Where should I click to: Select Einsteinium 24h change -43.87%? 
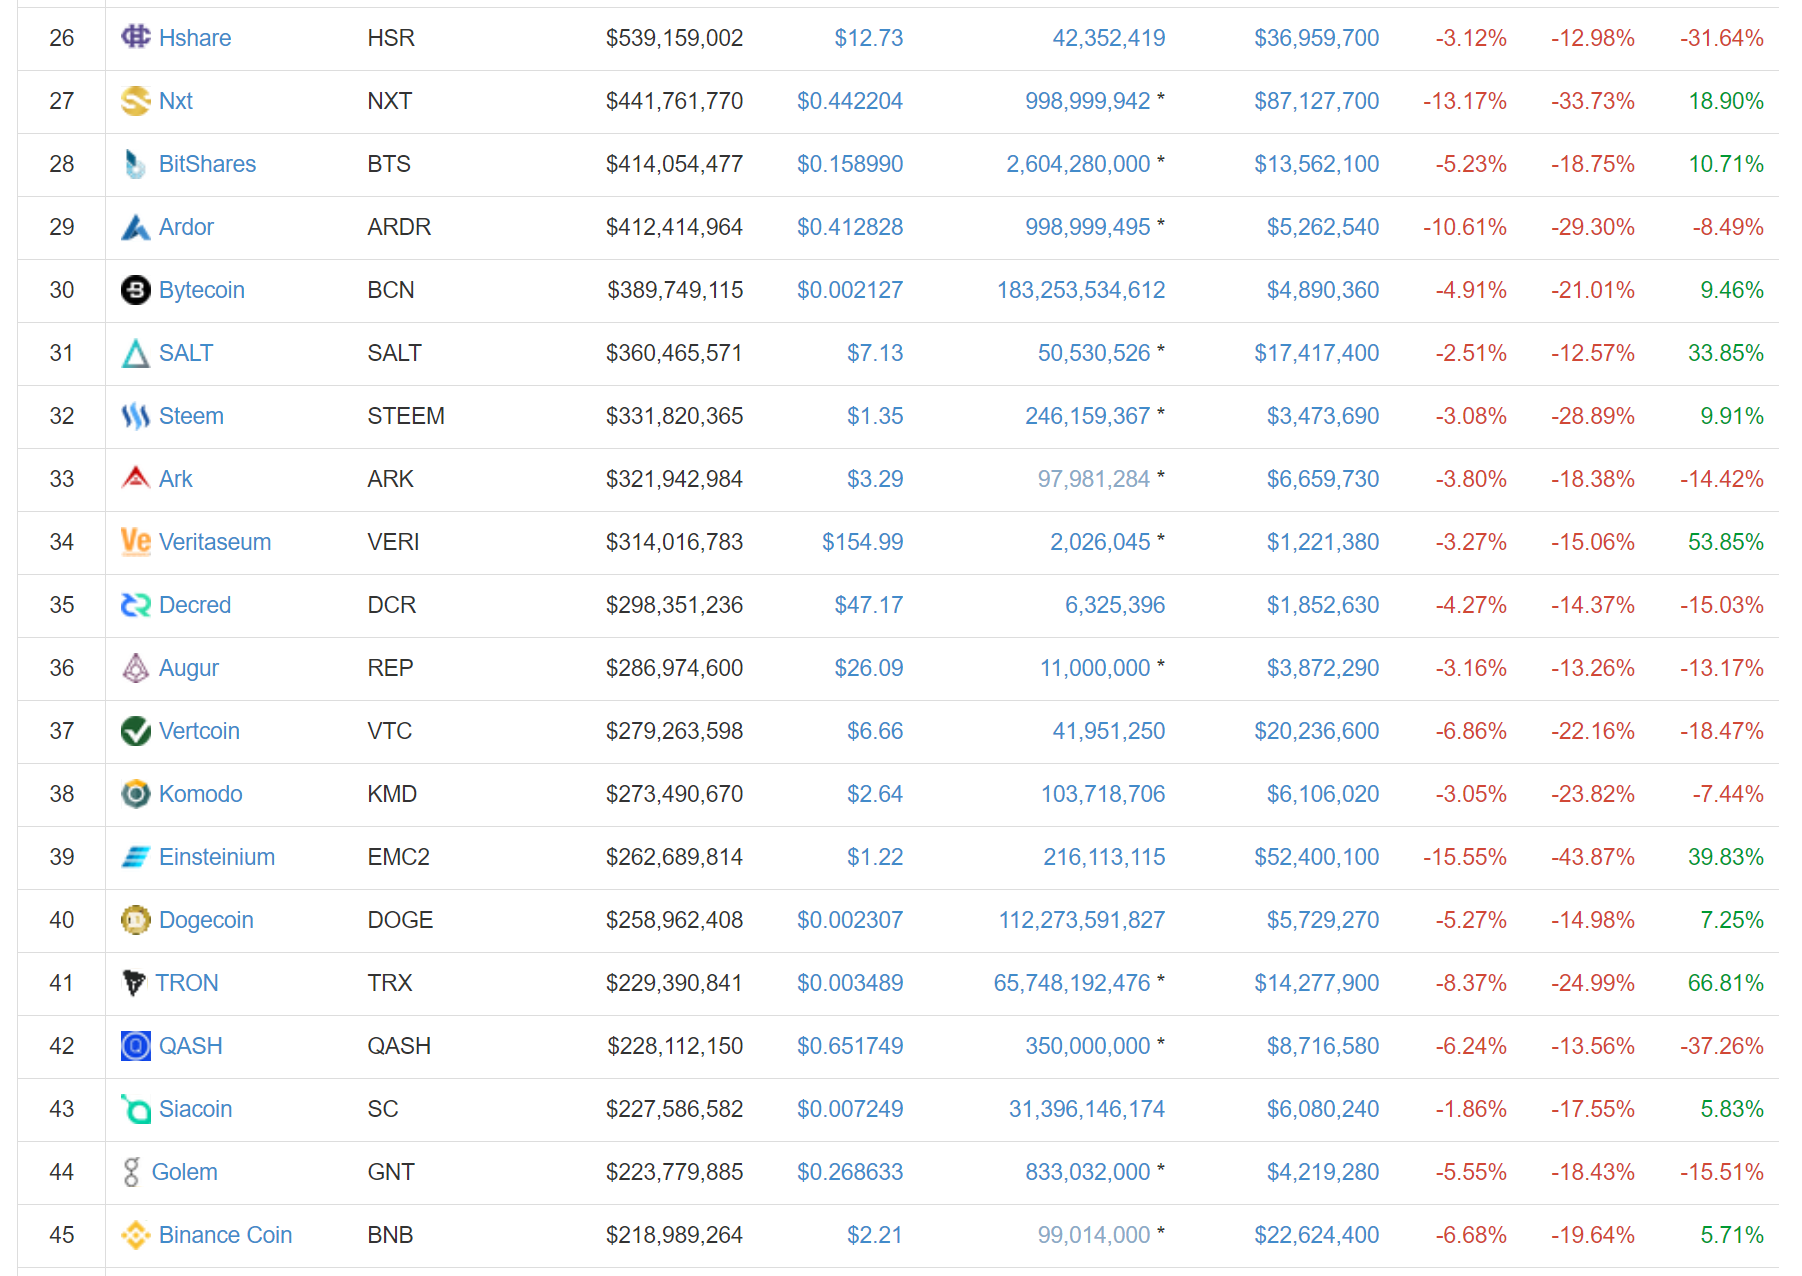tap(1593, 857)
